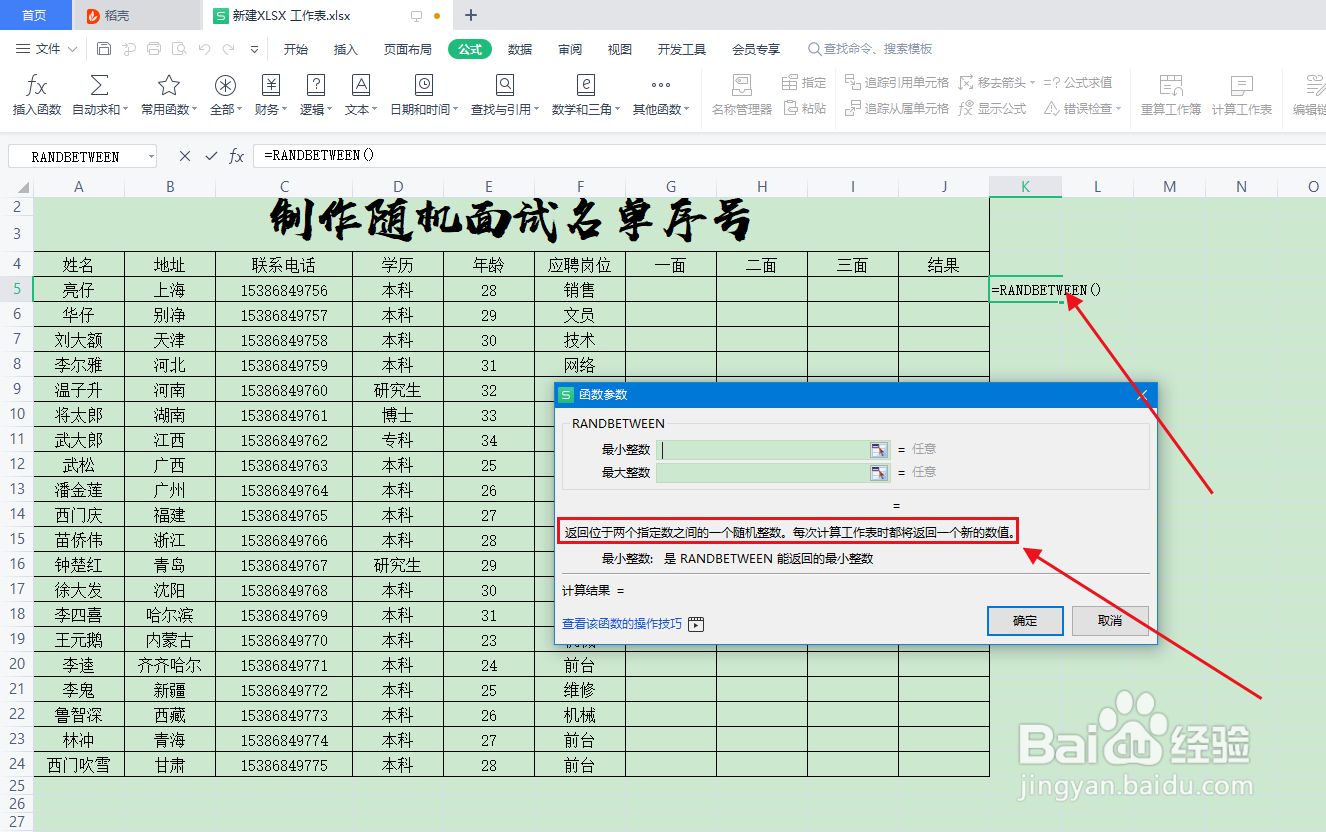Open the 逻辑 question-mark functions icon

pos(316,86)
